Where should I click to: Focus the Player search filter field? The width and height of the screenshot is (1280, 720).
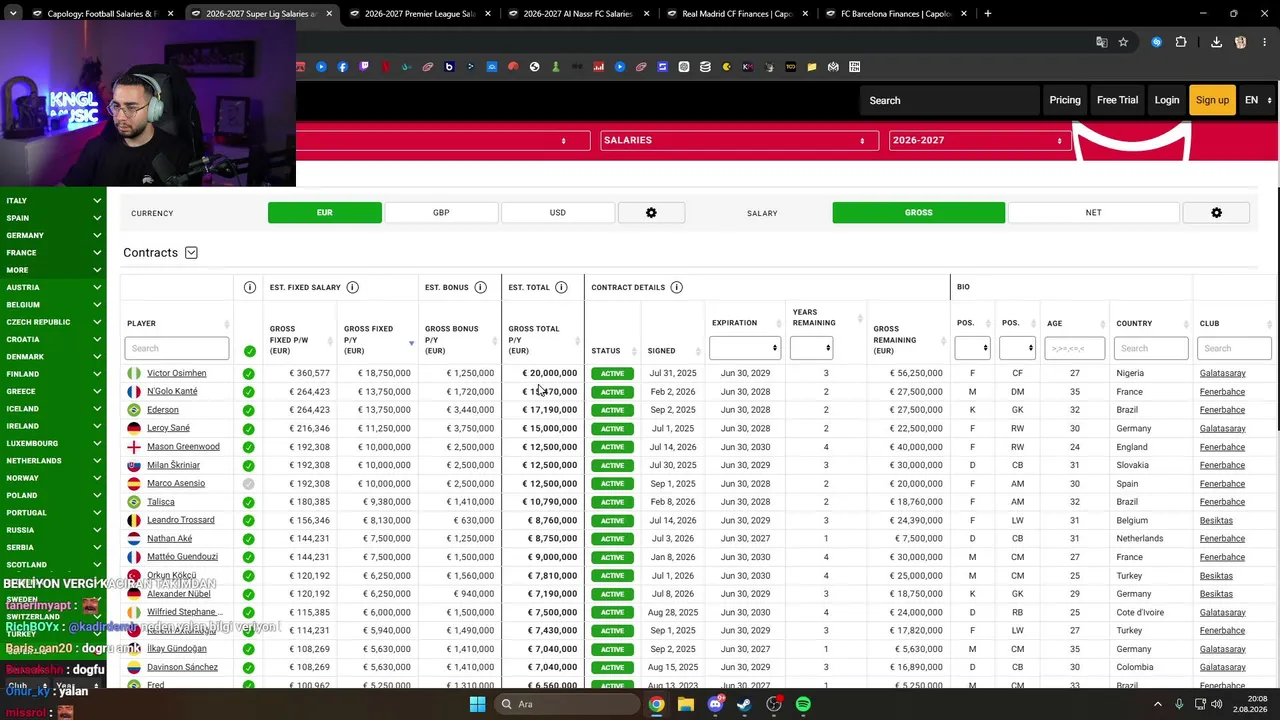tap(177, 348)
